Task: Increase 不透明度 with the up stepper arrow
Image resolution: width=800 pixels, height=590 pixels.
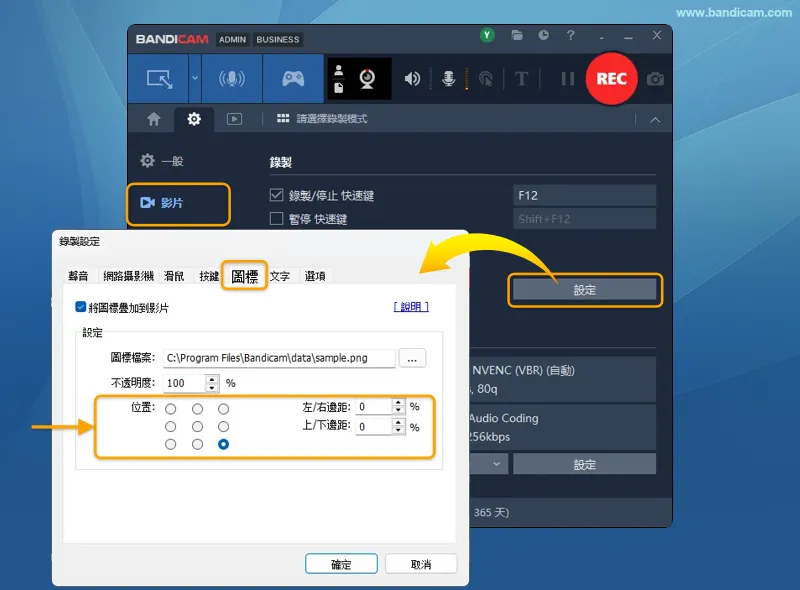Action: tap(212, 379)
